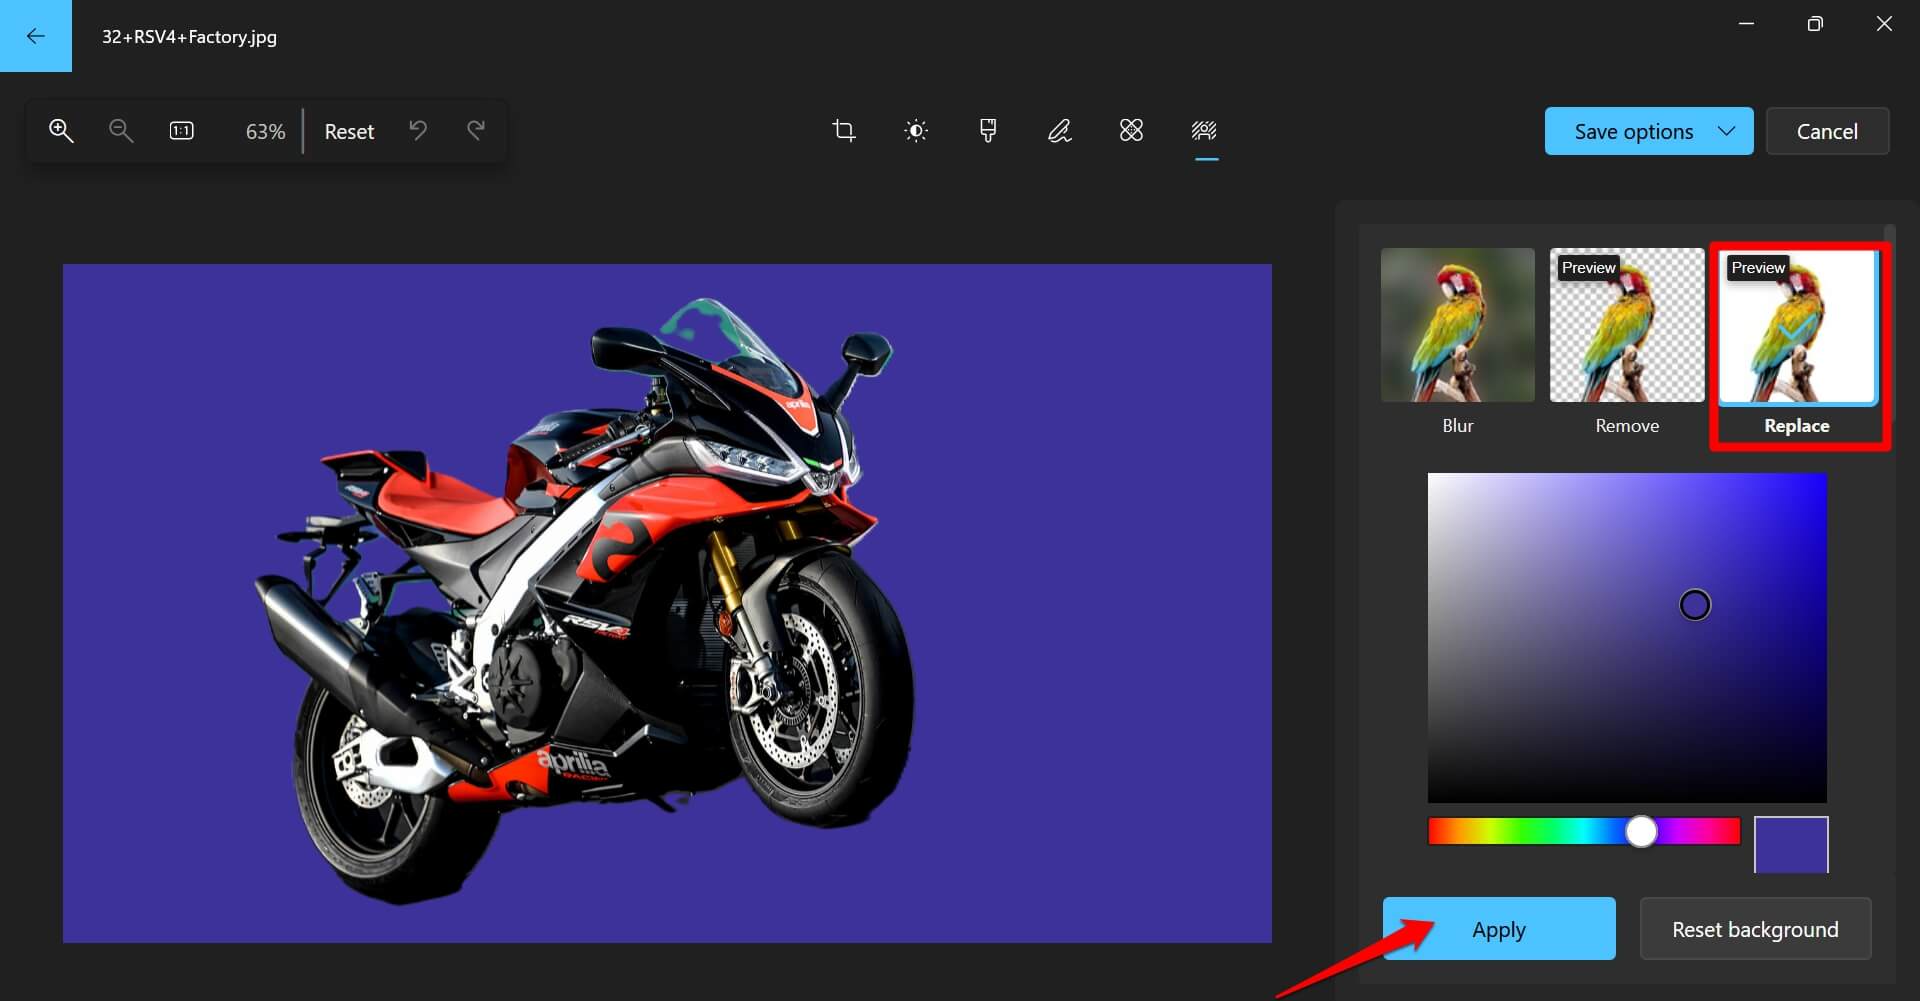Cancel the editing session
Image resolution: width=1920 pixels, height=1001 pixels.
(x=1827, y=131)
